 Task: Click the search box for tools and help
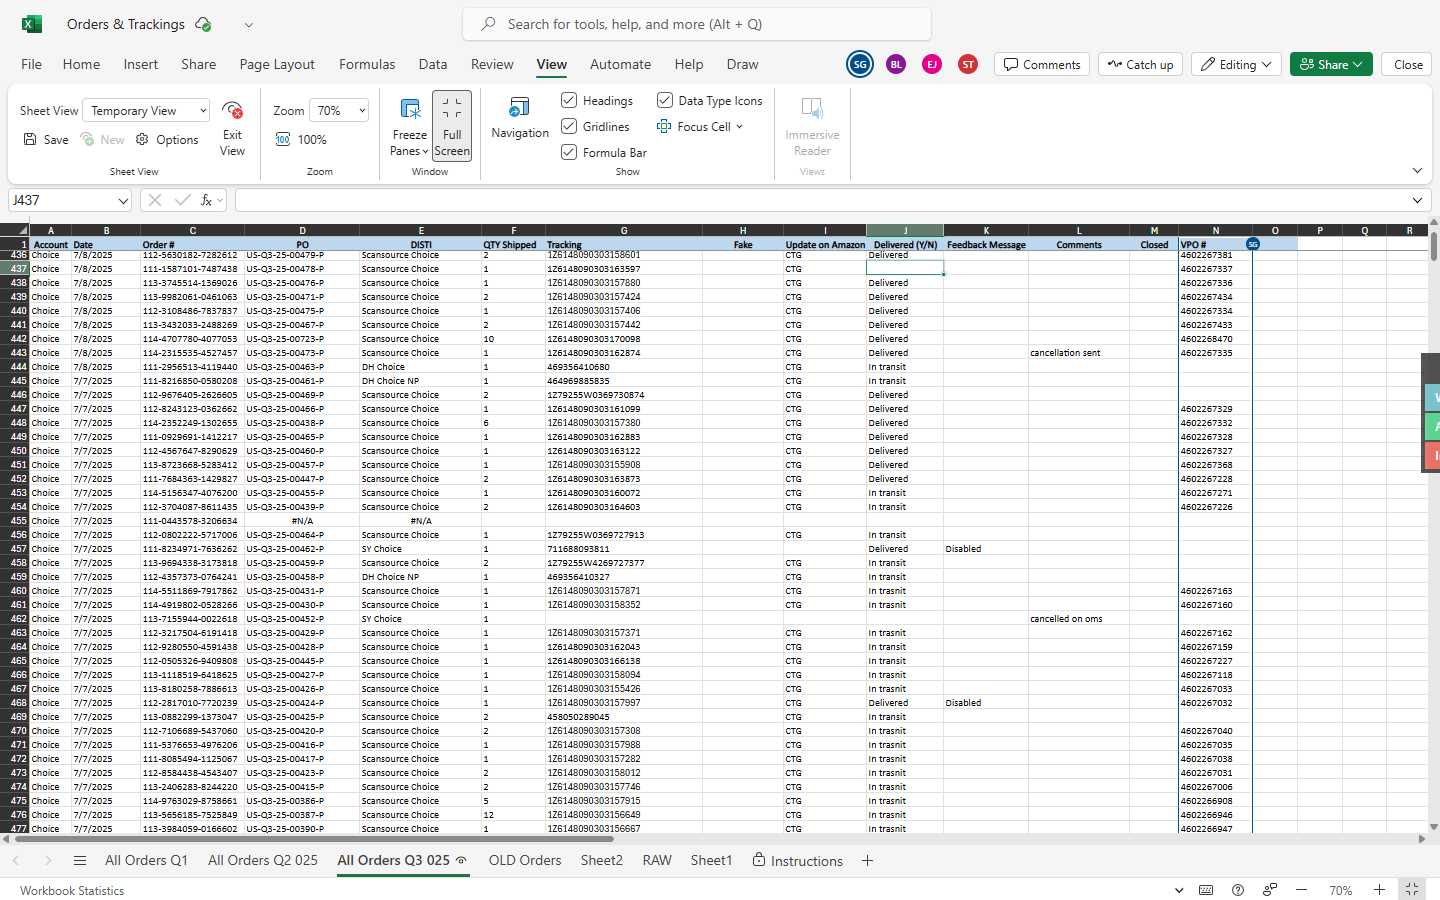coord(697,24)
